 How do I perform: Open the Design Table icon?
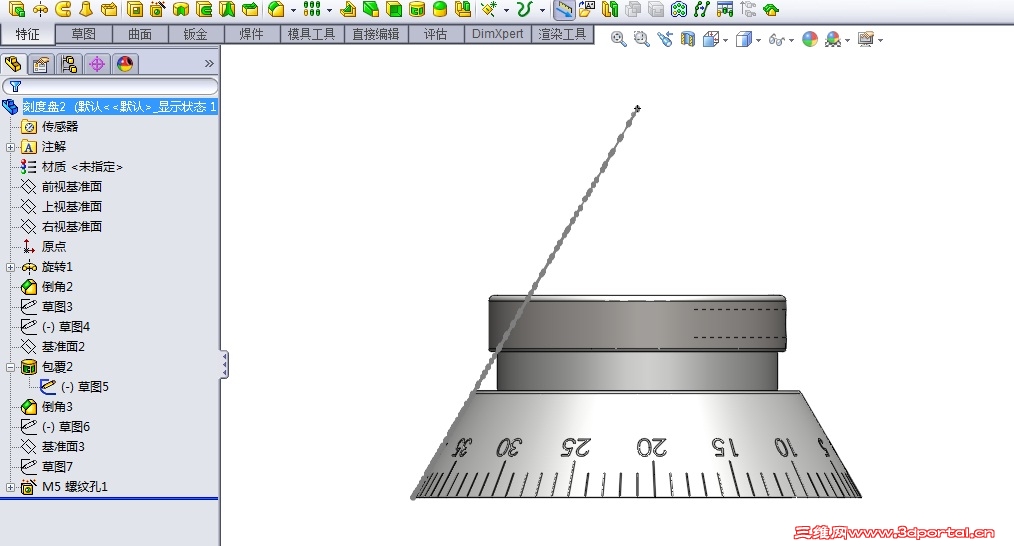click(725, 9)
